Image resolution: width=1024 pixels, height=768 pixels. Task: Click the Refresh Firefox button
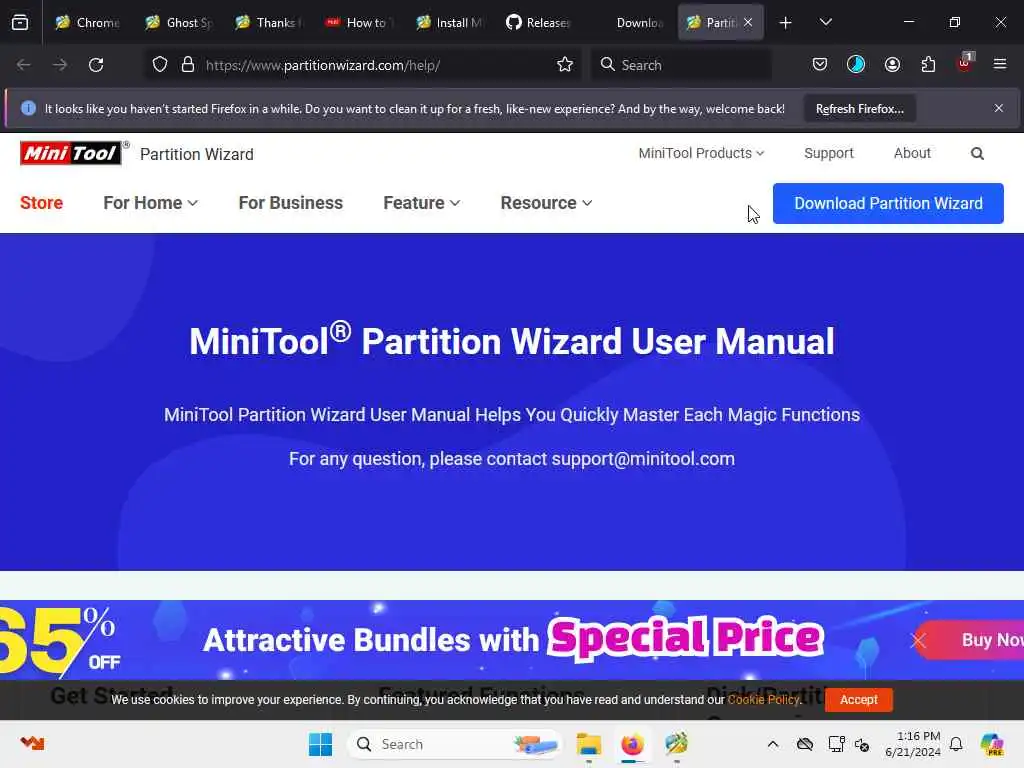(859, 109)
